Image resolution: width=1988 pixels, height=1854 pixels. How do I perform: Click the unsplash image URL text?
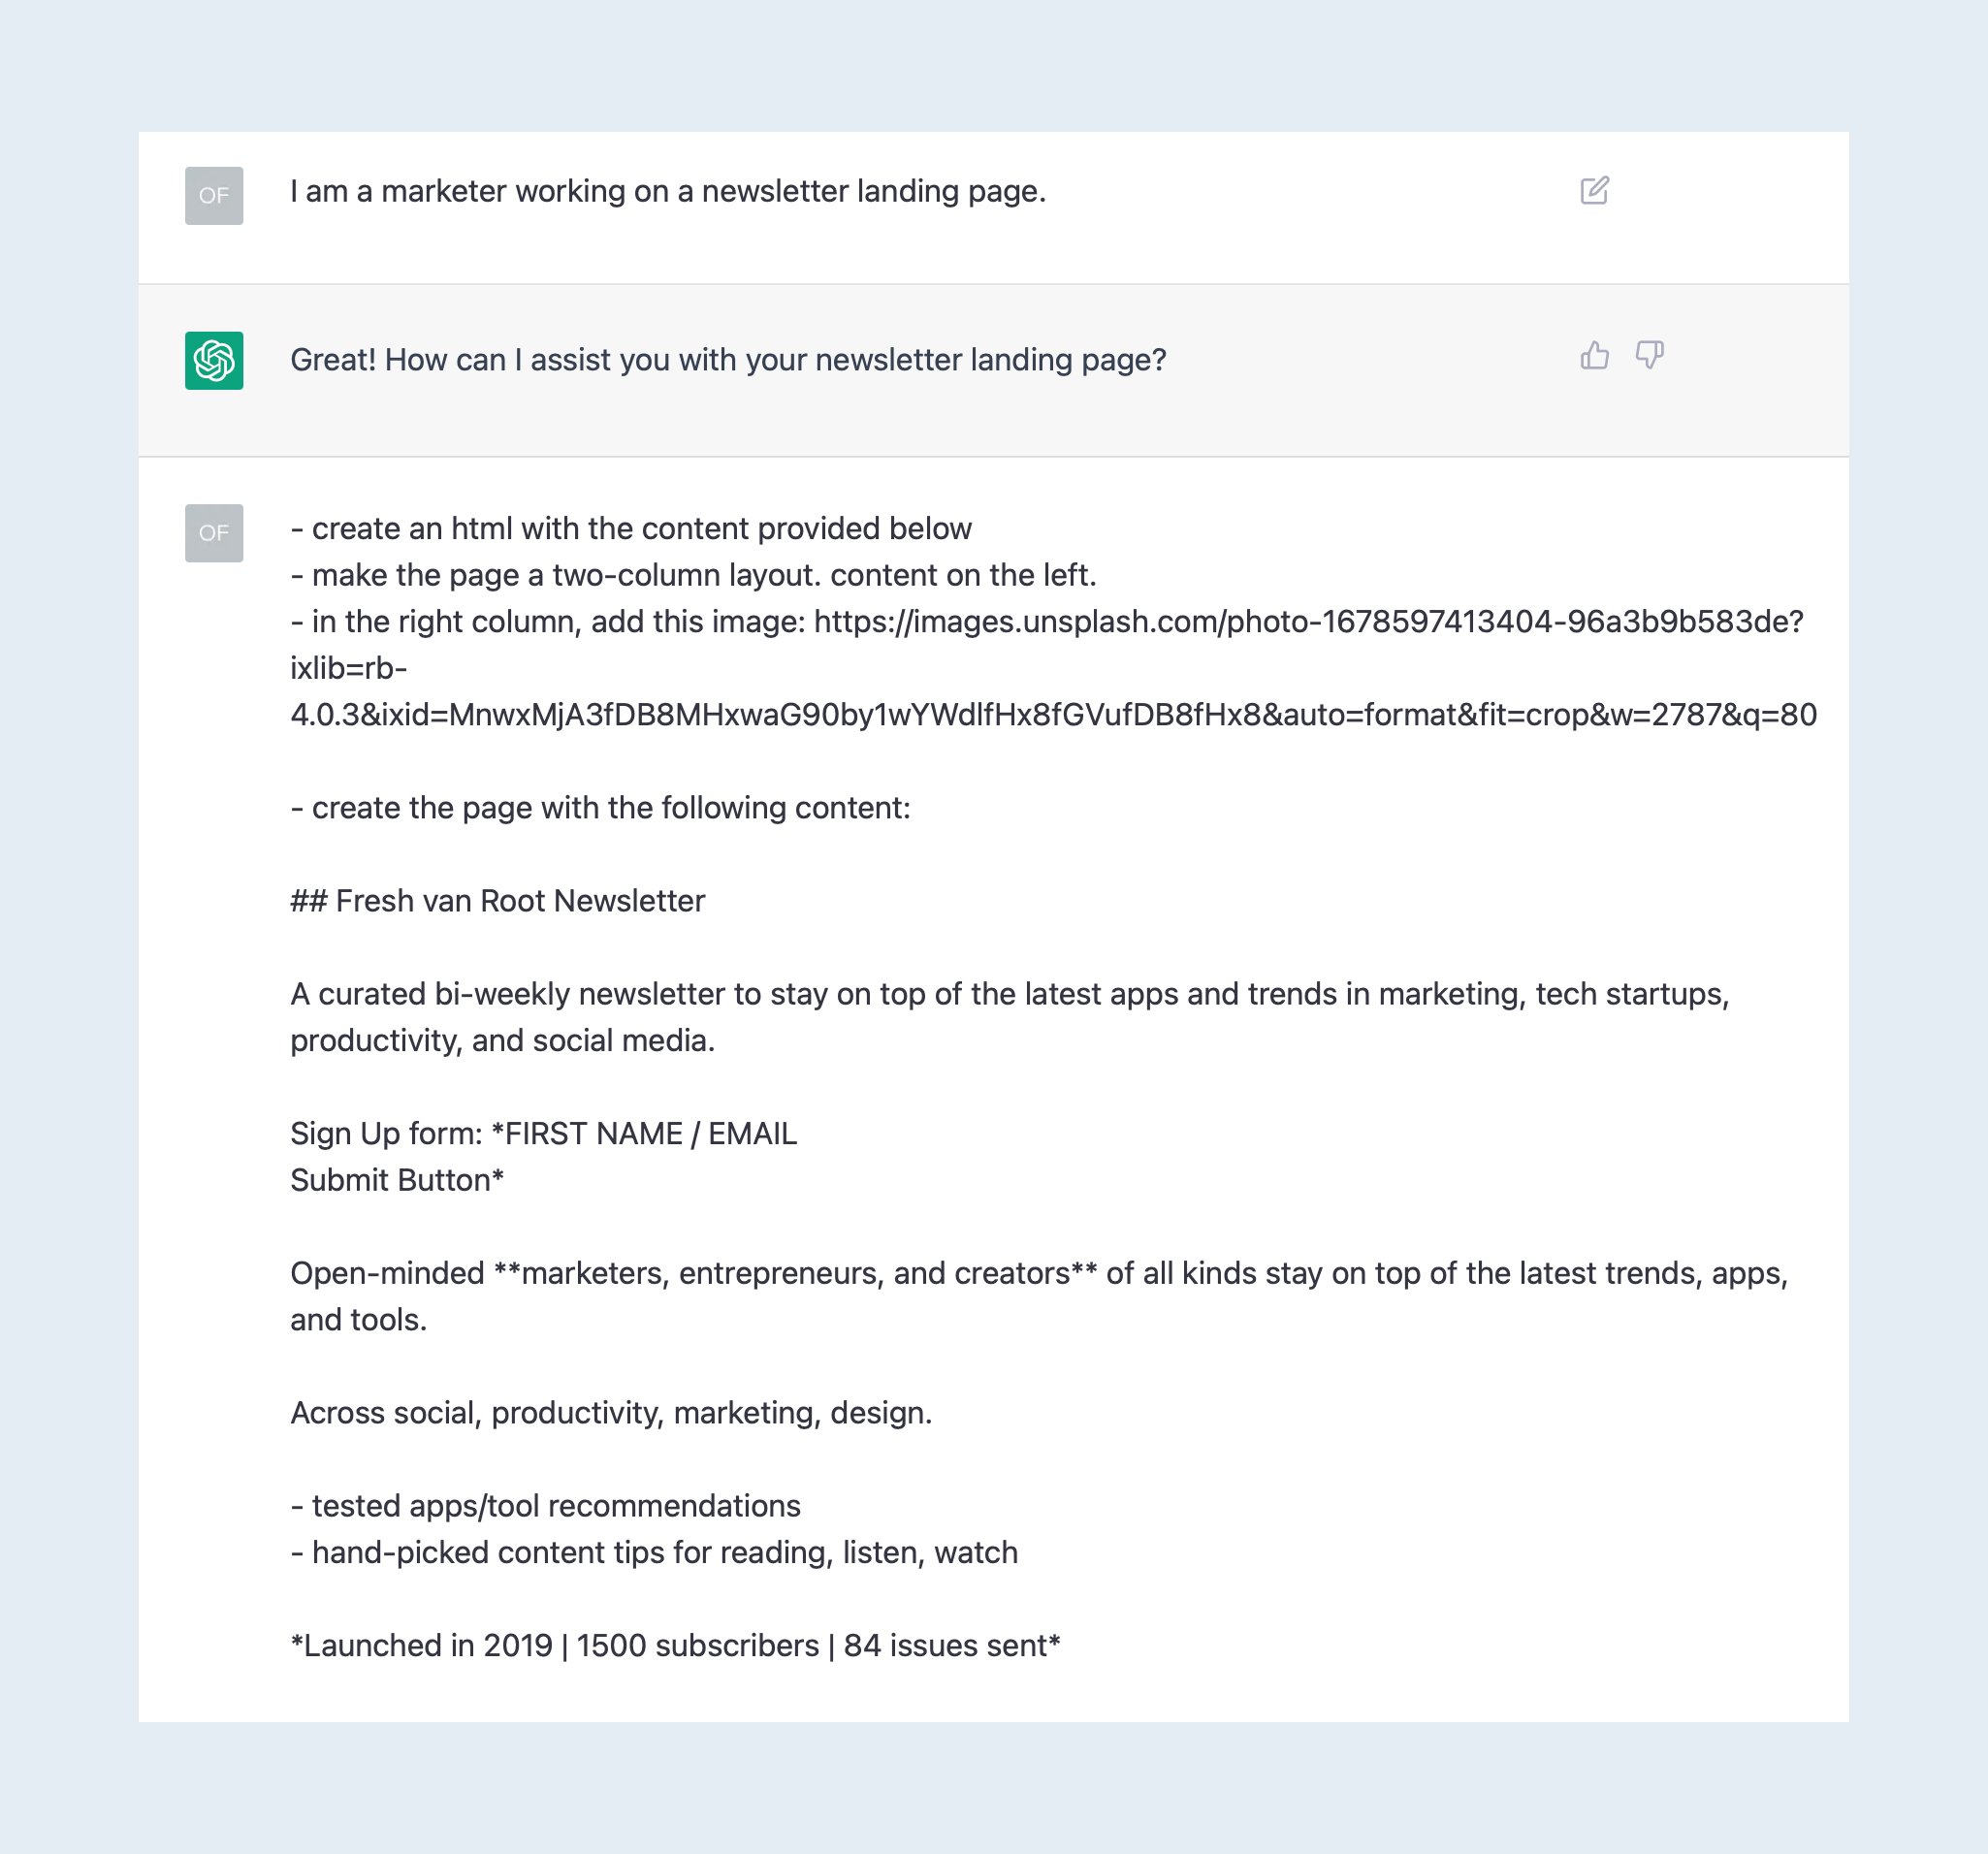pyautogui.click(x=1053, y=668)
